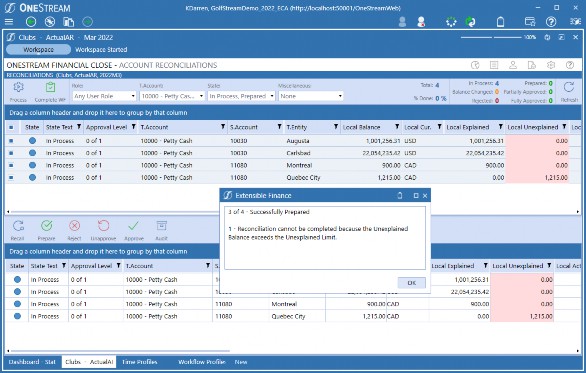This screenshot has height=373, width=586.
Task: Click the Unapprove icon
Action: pos(104,226)
